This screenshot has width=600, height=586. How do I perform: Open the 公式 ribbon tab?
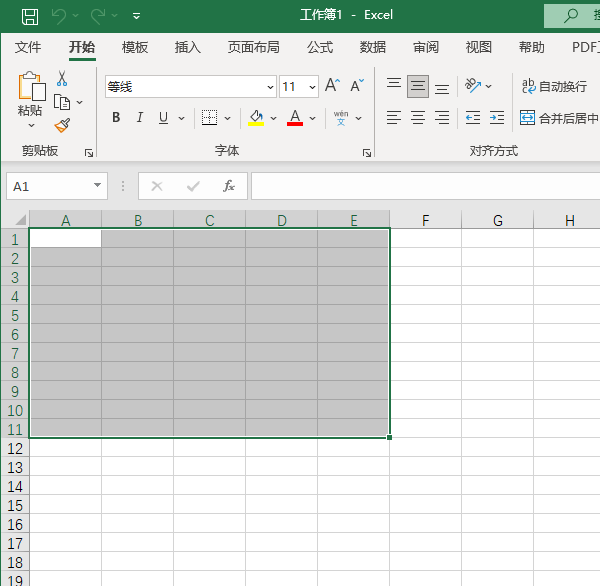(320, 47)
